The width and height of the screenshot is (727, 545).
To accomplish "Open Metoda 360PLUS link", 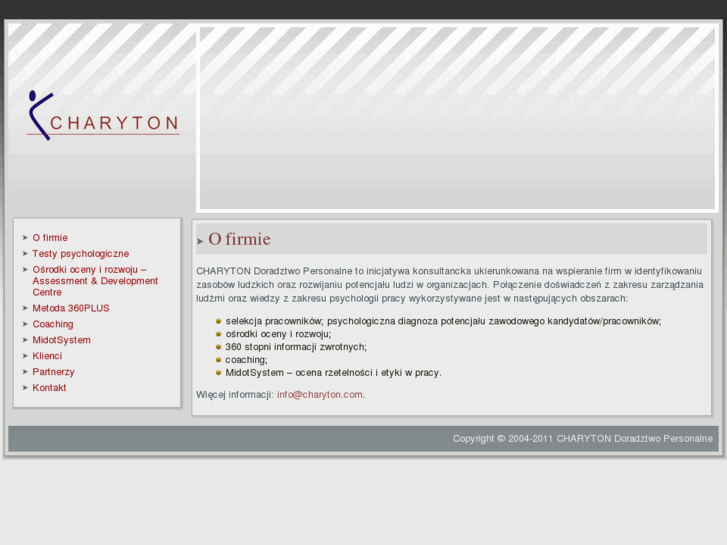I will 71,308.
